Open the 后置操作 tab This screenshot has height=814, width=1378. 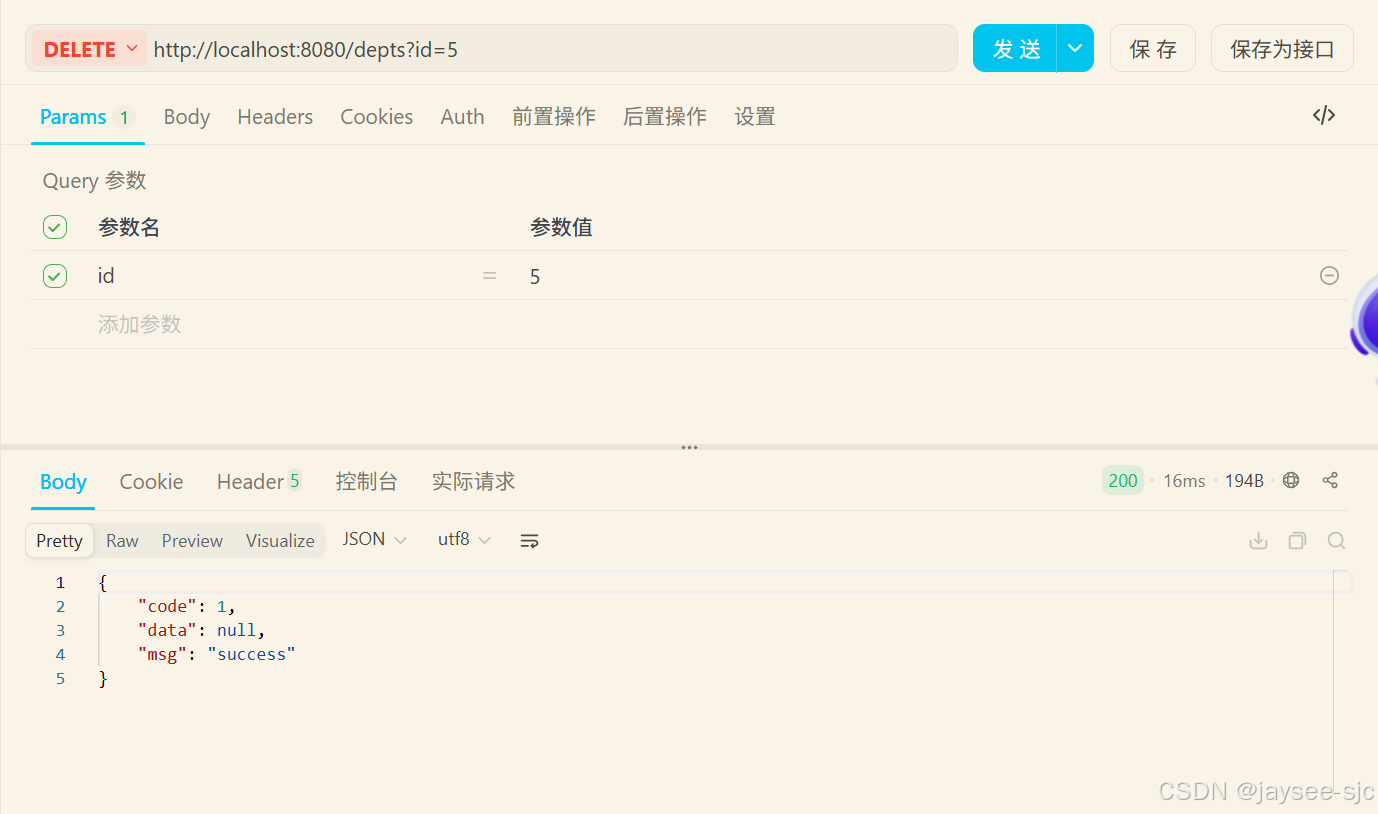coord(665,116)
